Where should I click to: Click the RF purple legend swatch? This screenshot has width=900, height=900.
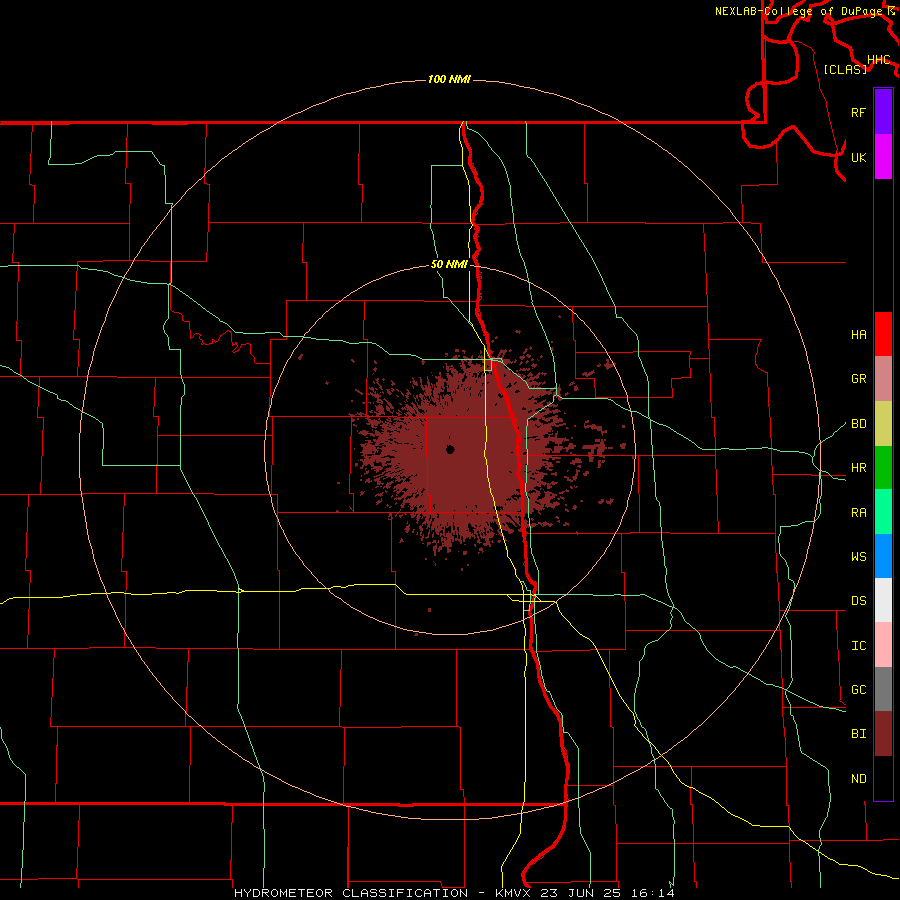[x=883, y=112]
